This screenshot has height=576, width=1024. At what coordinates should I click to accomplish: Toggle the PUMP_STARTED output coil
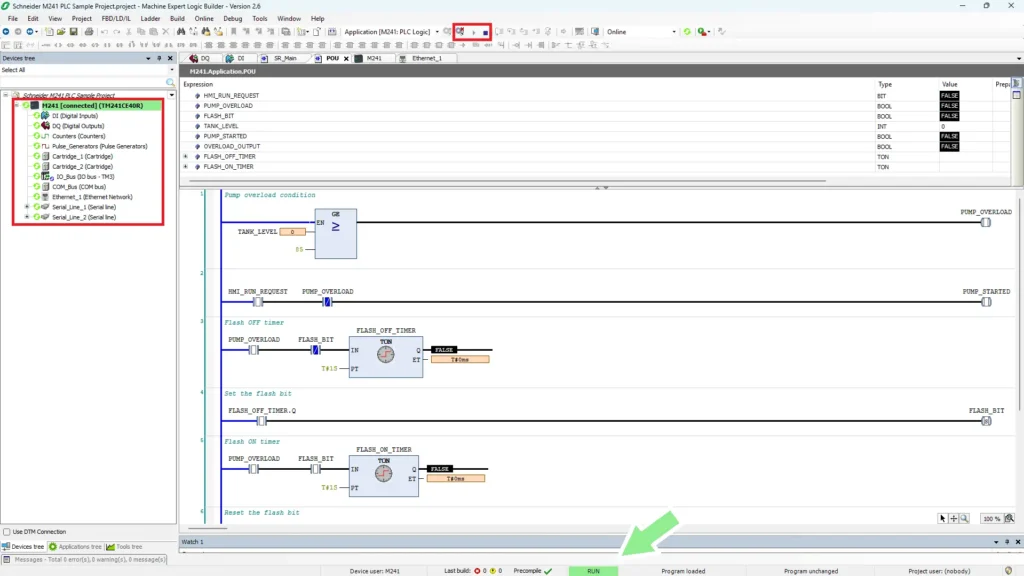pyautogui.click(x=986, y=302)
